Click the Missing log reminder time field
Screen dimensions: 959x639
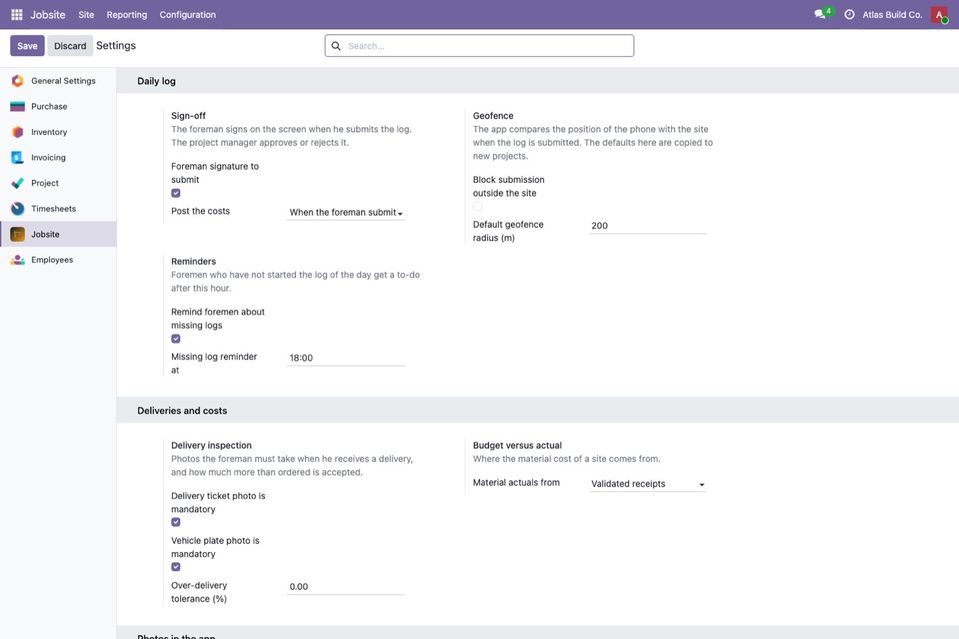click(x=346, y=358)
